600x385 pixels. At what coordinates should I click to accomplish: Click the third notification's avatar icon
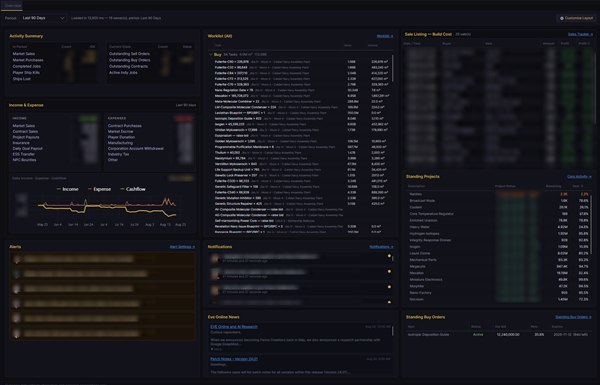pos(215,290)
